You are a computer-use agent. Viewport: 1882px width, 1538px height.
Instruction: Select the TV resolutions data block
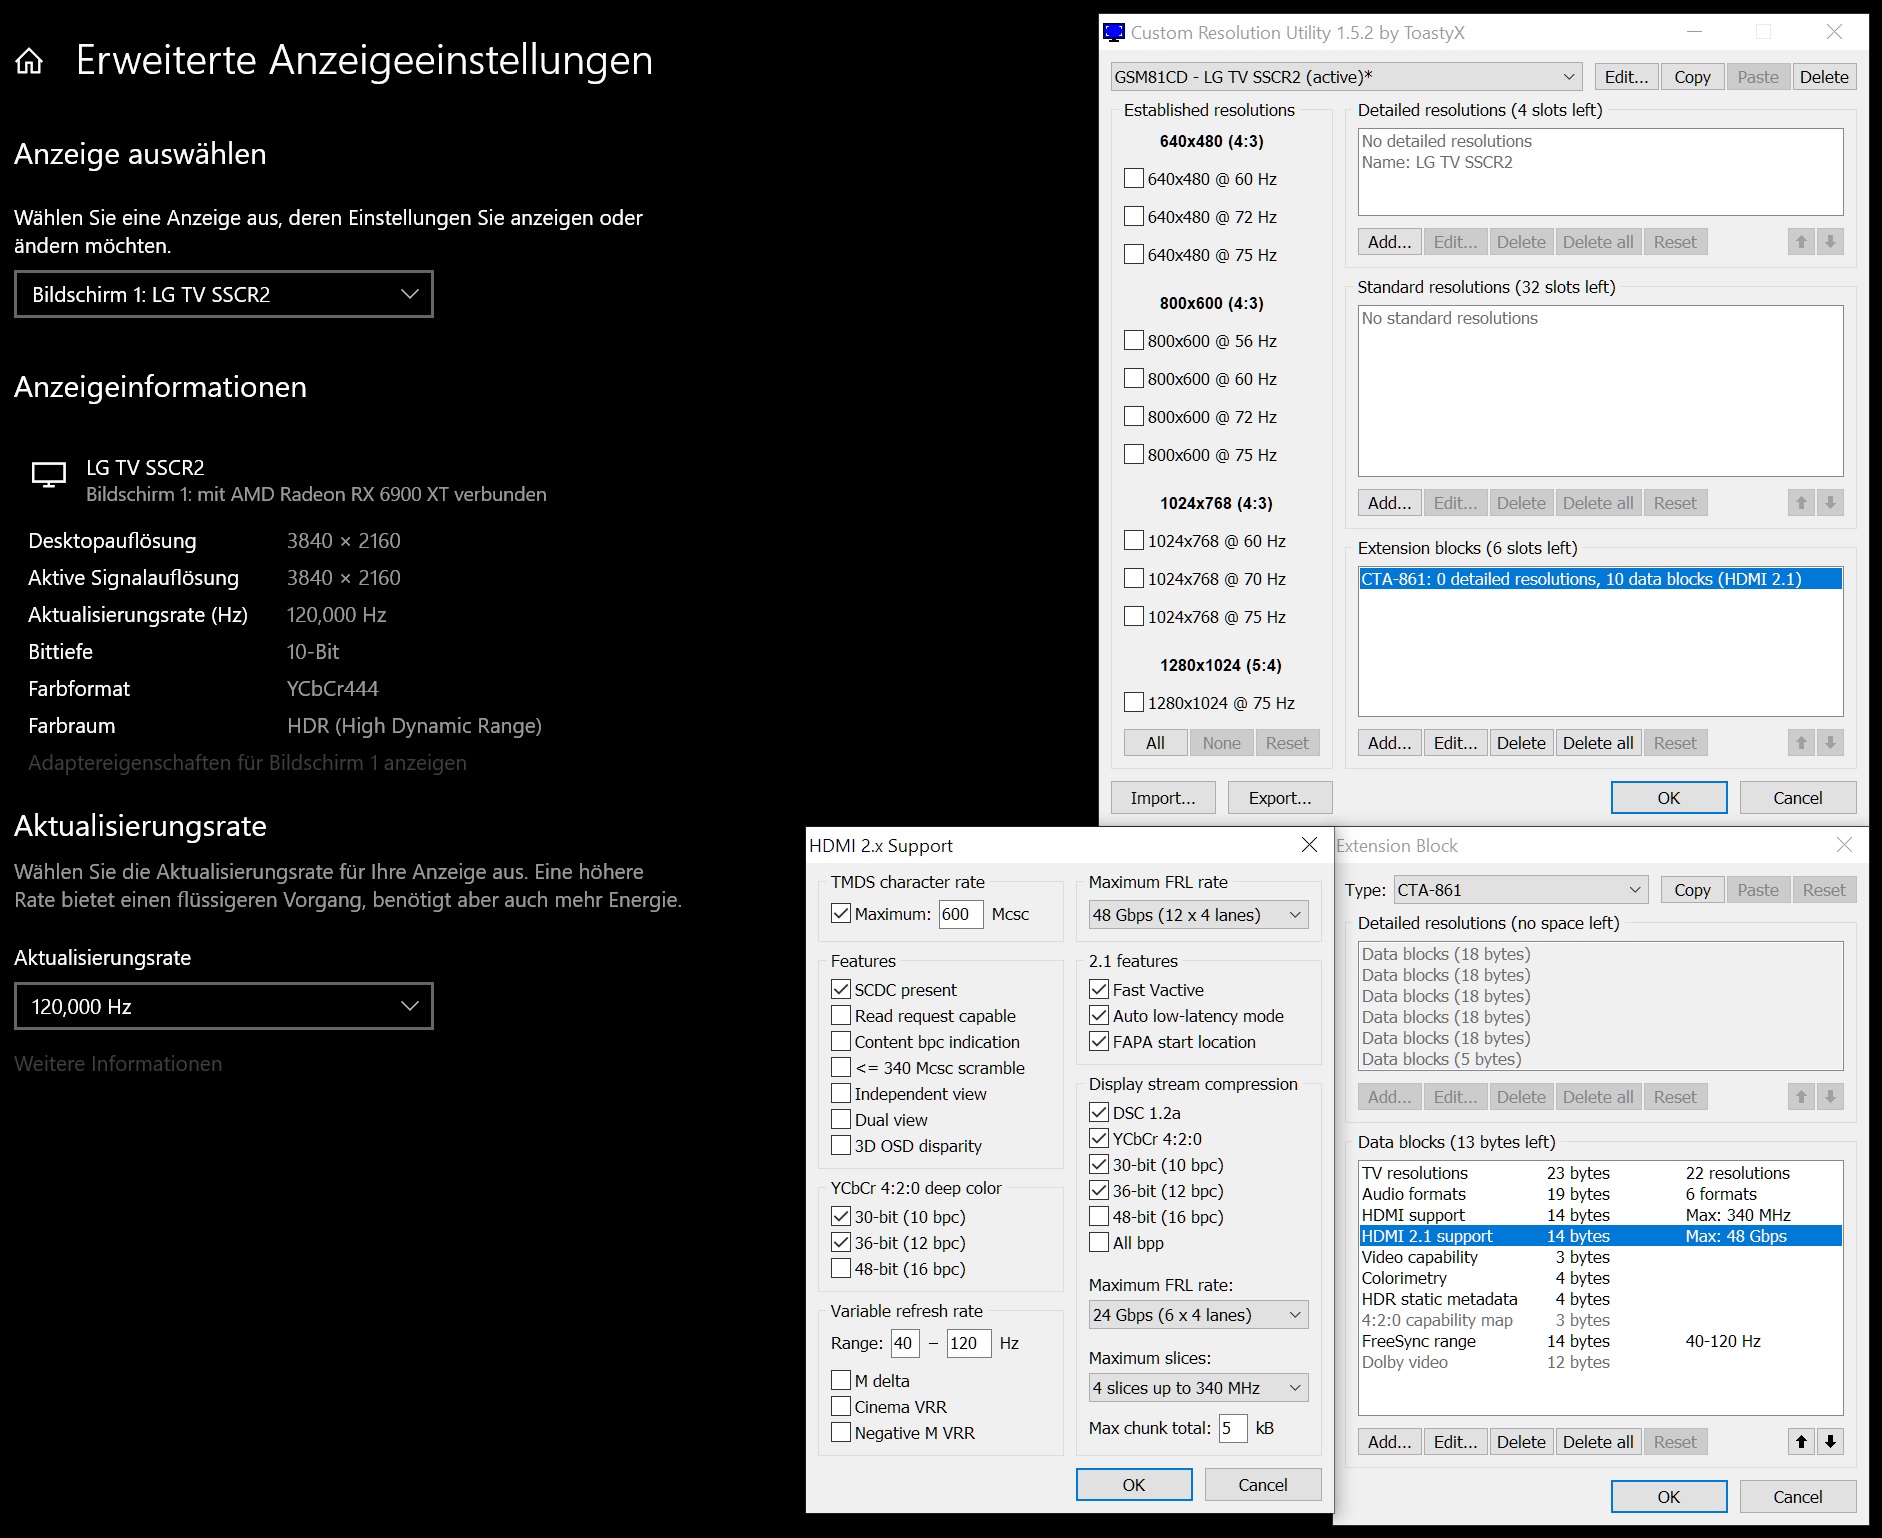(x=1600, y=1173)
